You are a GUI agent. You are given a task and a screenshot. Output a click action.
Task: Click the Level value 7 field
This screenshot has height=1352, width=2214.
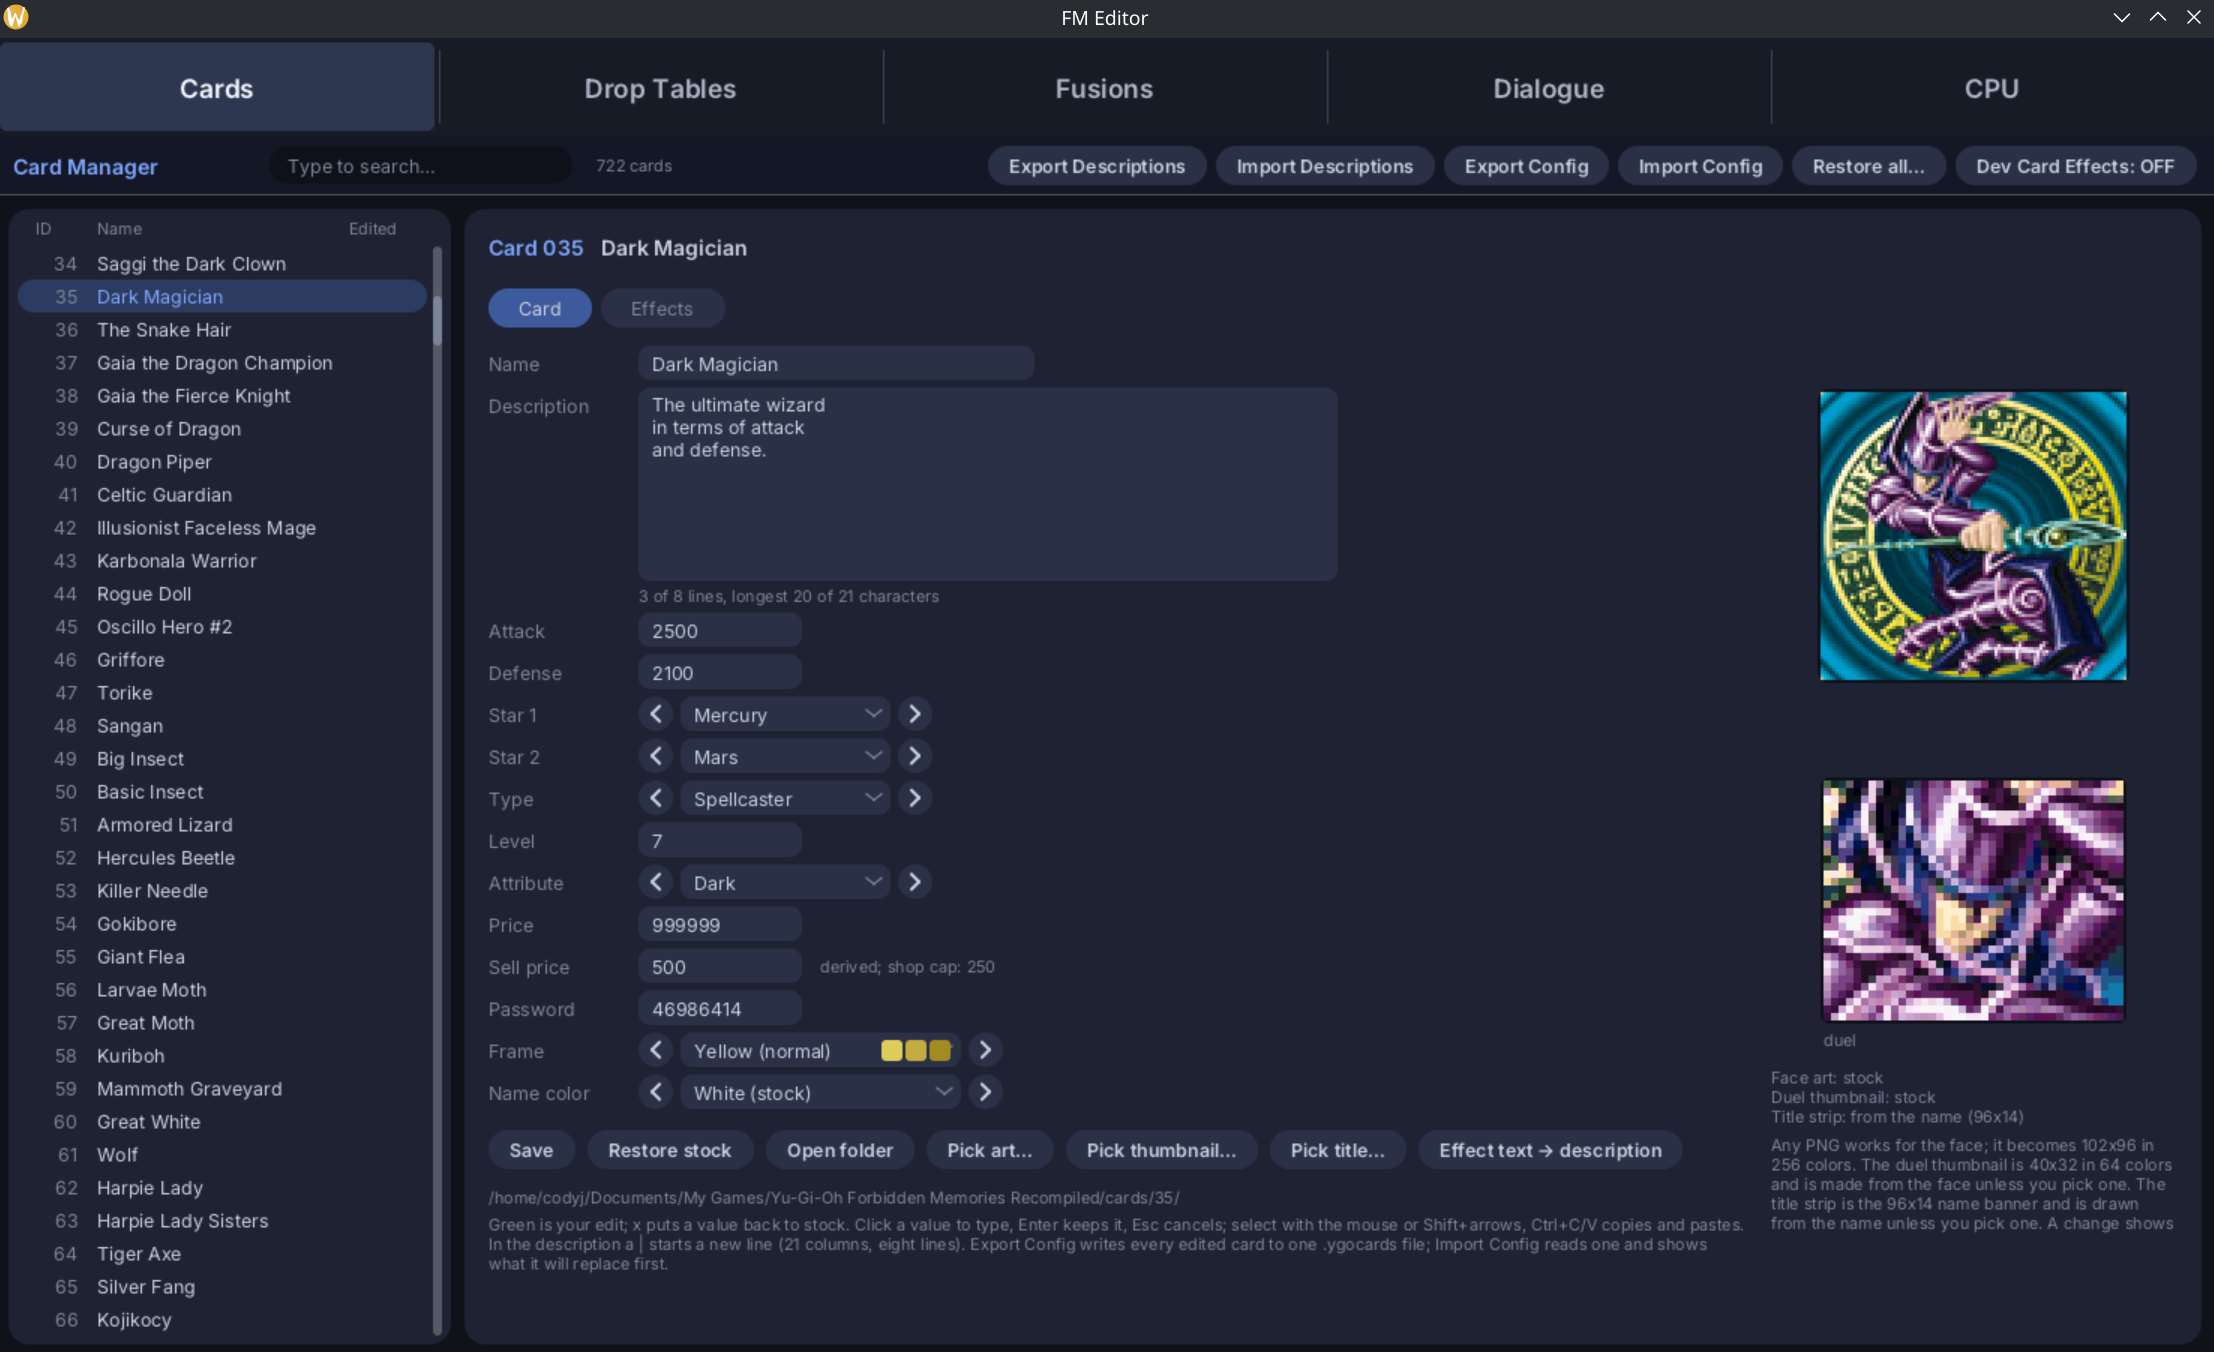pos(720,840)
